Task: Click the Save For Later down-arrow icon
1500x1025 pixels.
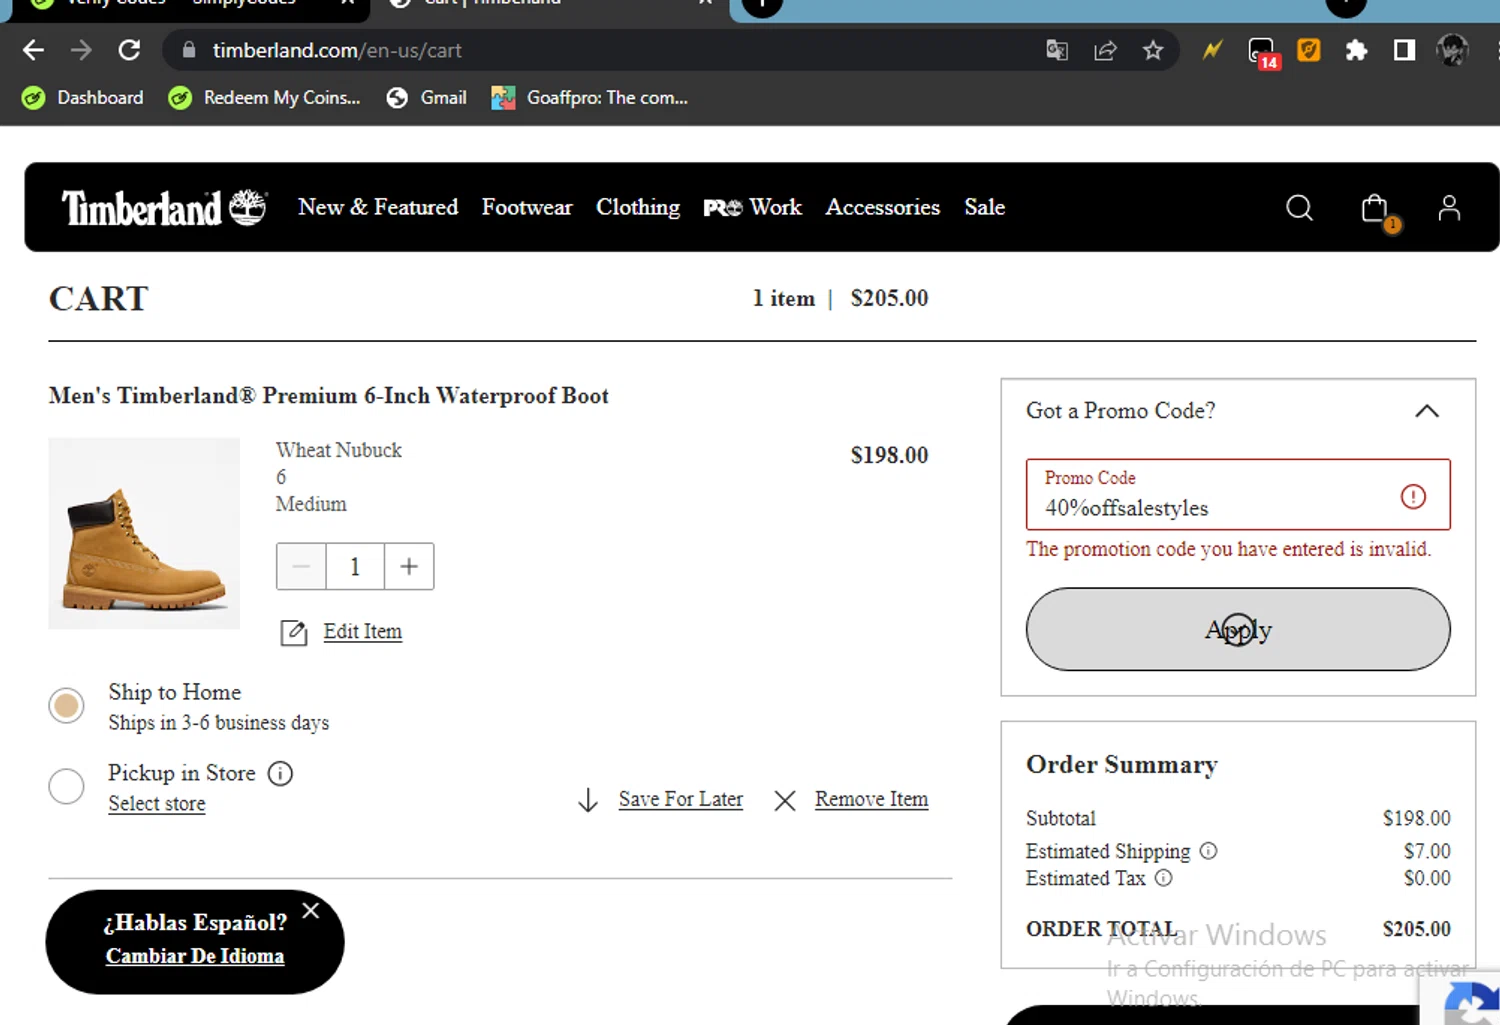Action: pos(588,800)
